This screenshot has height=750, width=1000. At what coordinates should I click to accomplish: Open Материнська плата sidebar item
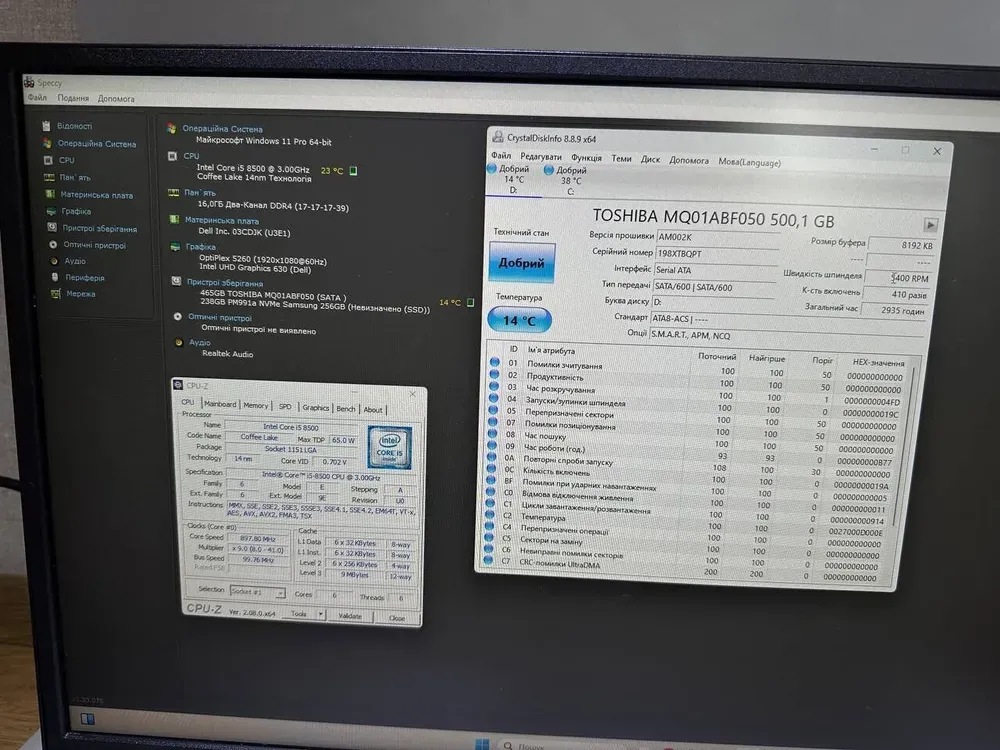96,195
